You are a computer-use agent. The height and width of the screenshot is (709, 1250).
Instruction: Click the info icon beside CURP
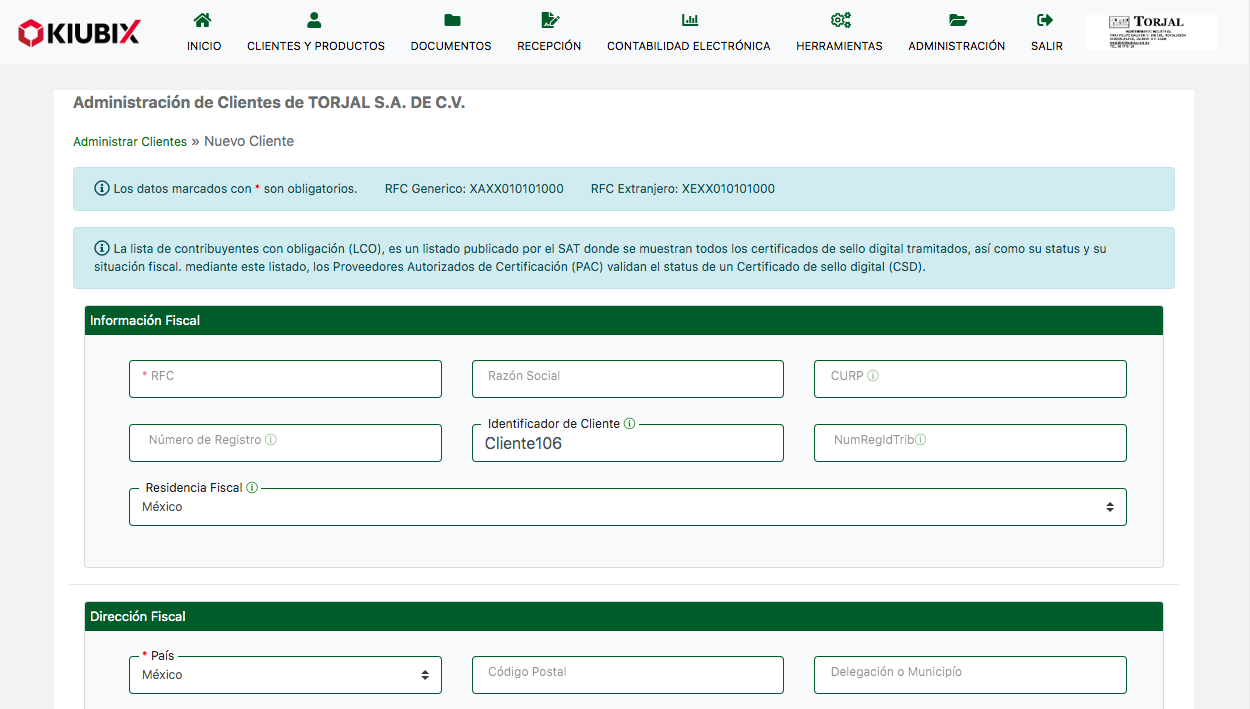point(873,376)
